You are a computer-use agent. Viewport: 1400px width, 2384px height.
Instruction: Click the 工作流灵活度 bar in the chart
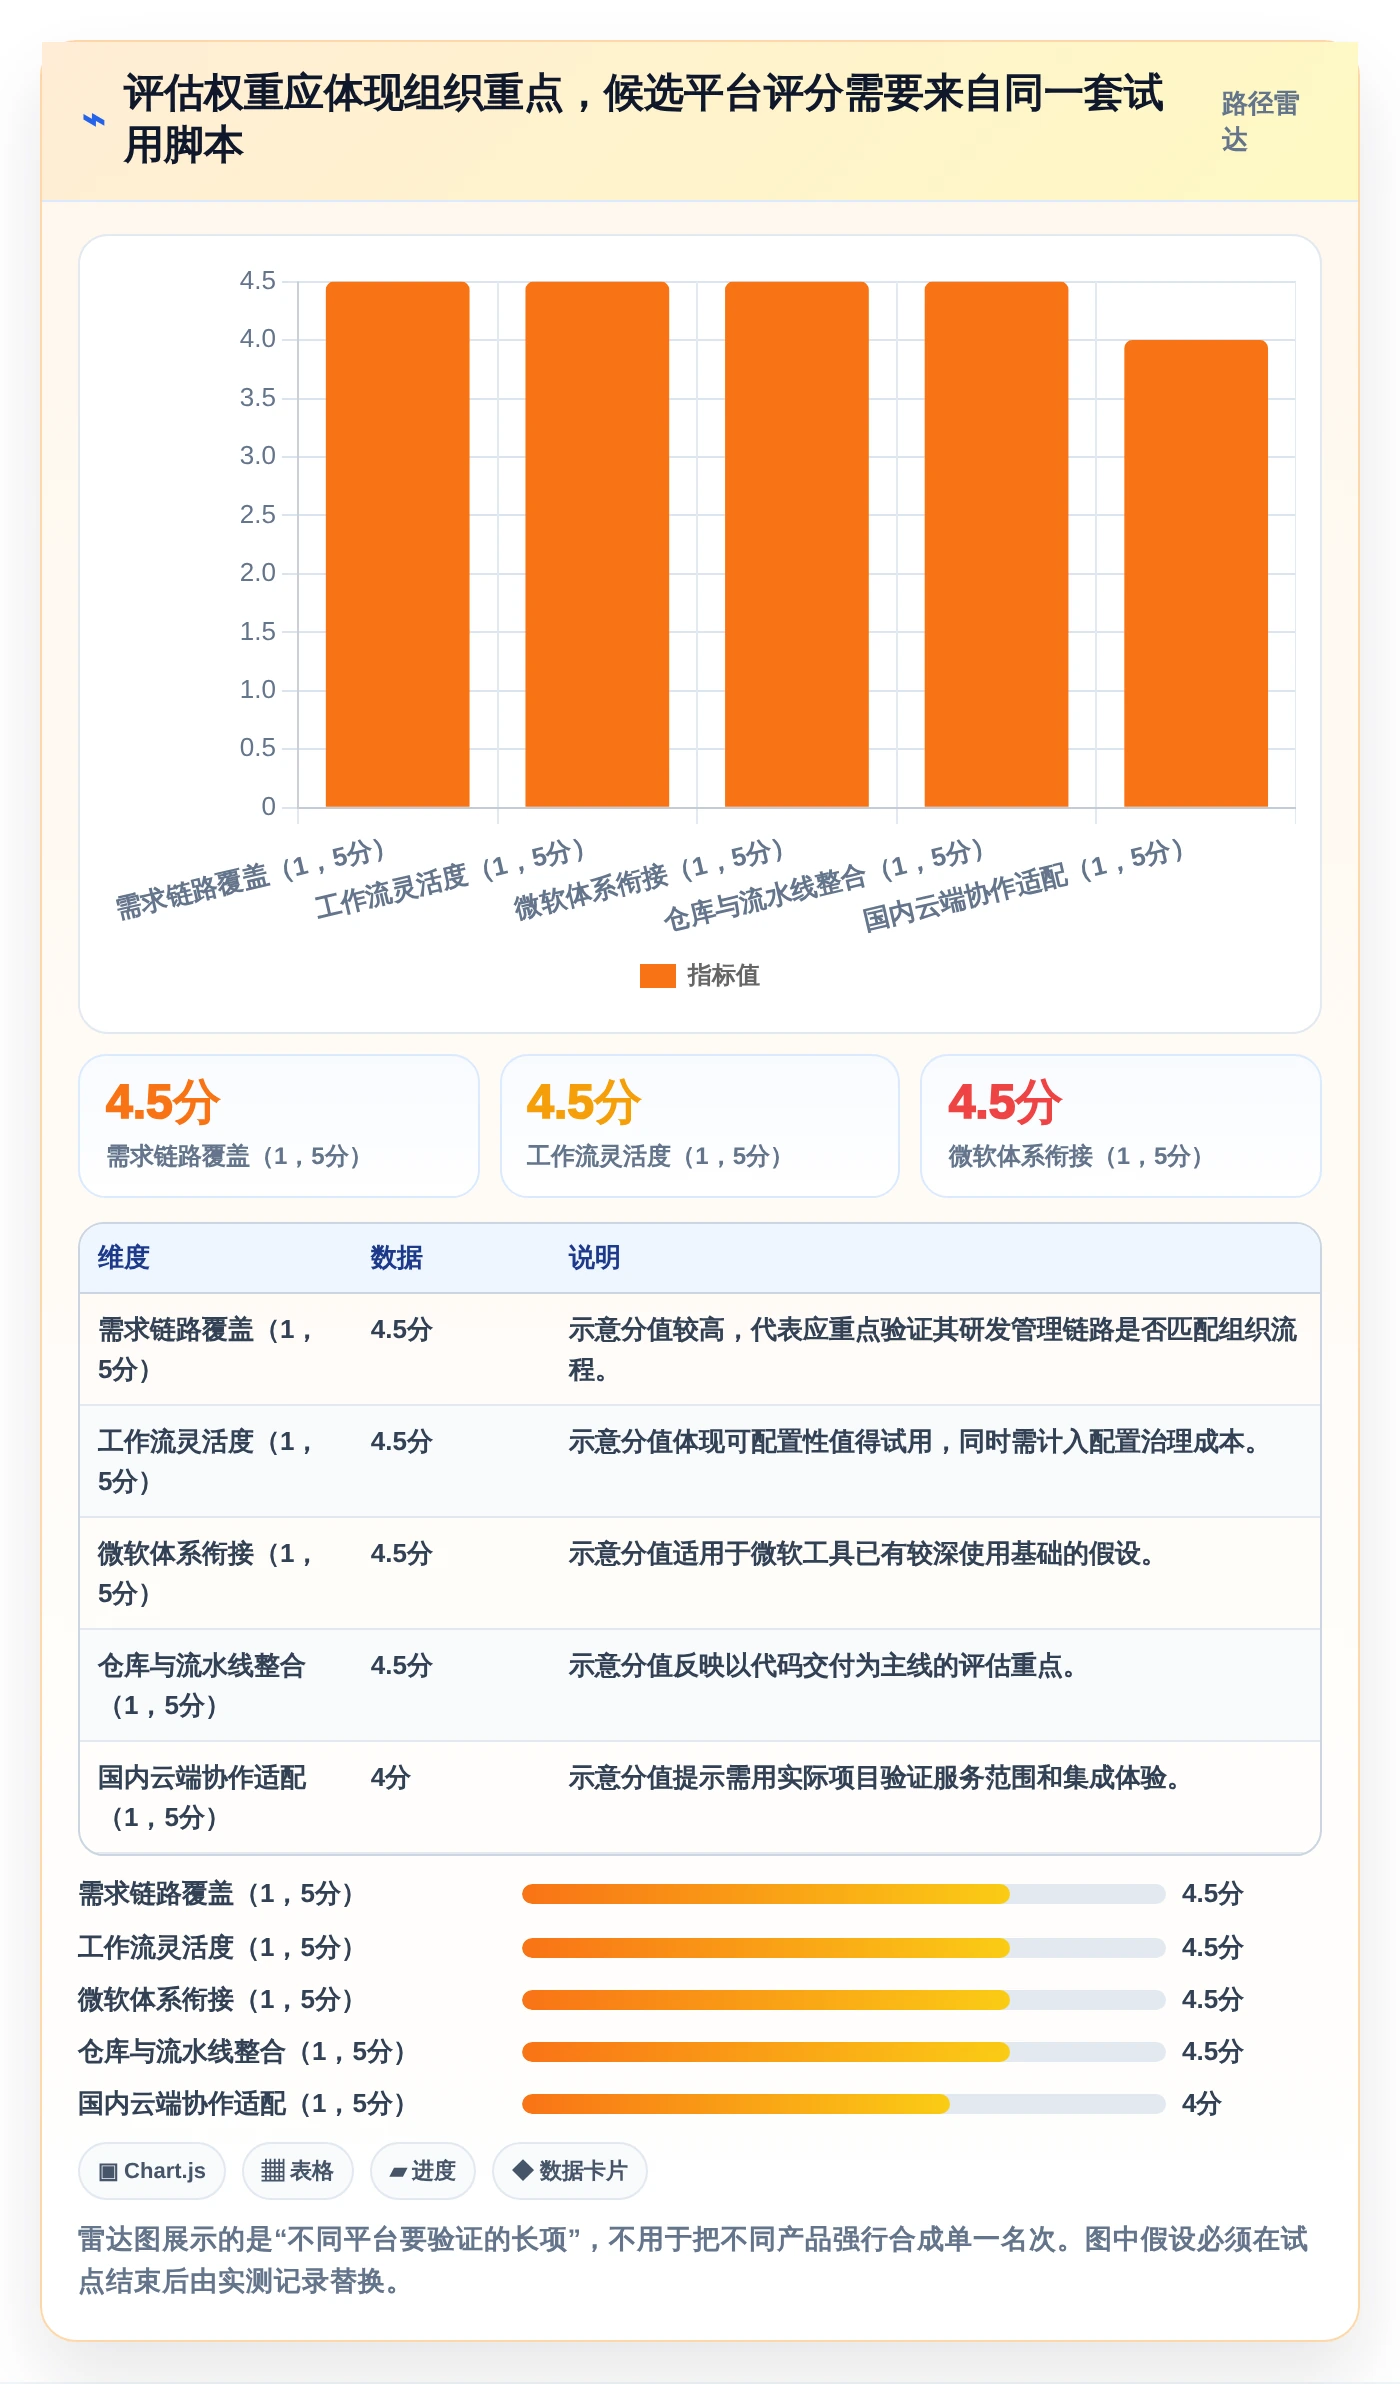[x=597, y=544]
